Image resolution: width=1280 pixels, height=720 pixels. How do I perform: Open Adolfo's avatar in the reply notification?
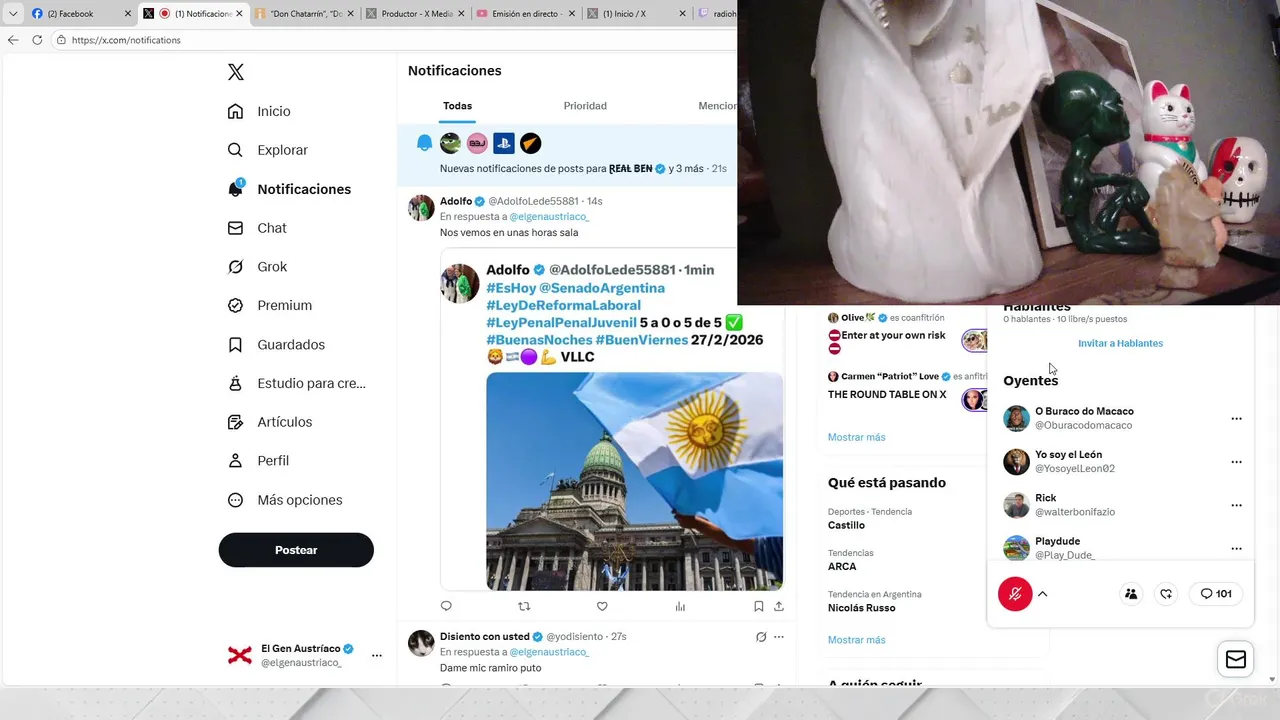pos(421,208)
